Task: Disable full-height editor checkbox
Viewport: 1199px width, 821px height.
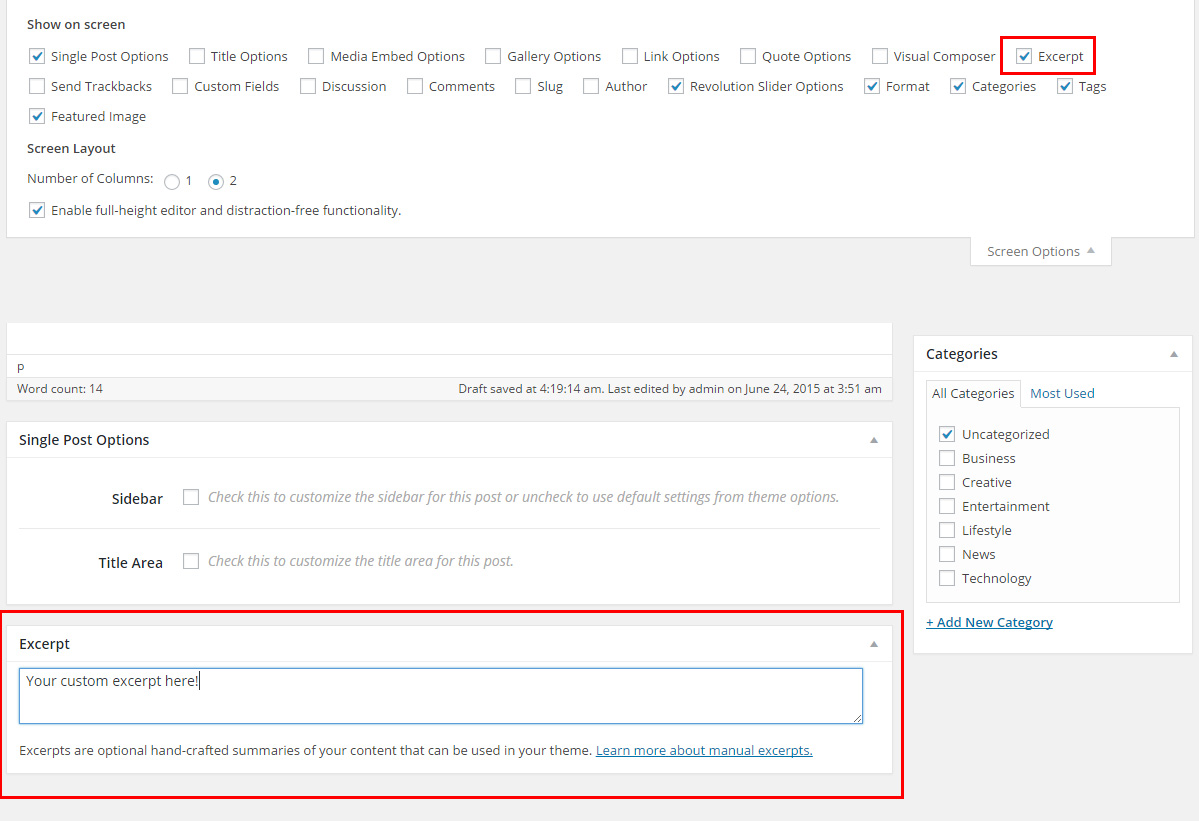Action: pos(37,211)
